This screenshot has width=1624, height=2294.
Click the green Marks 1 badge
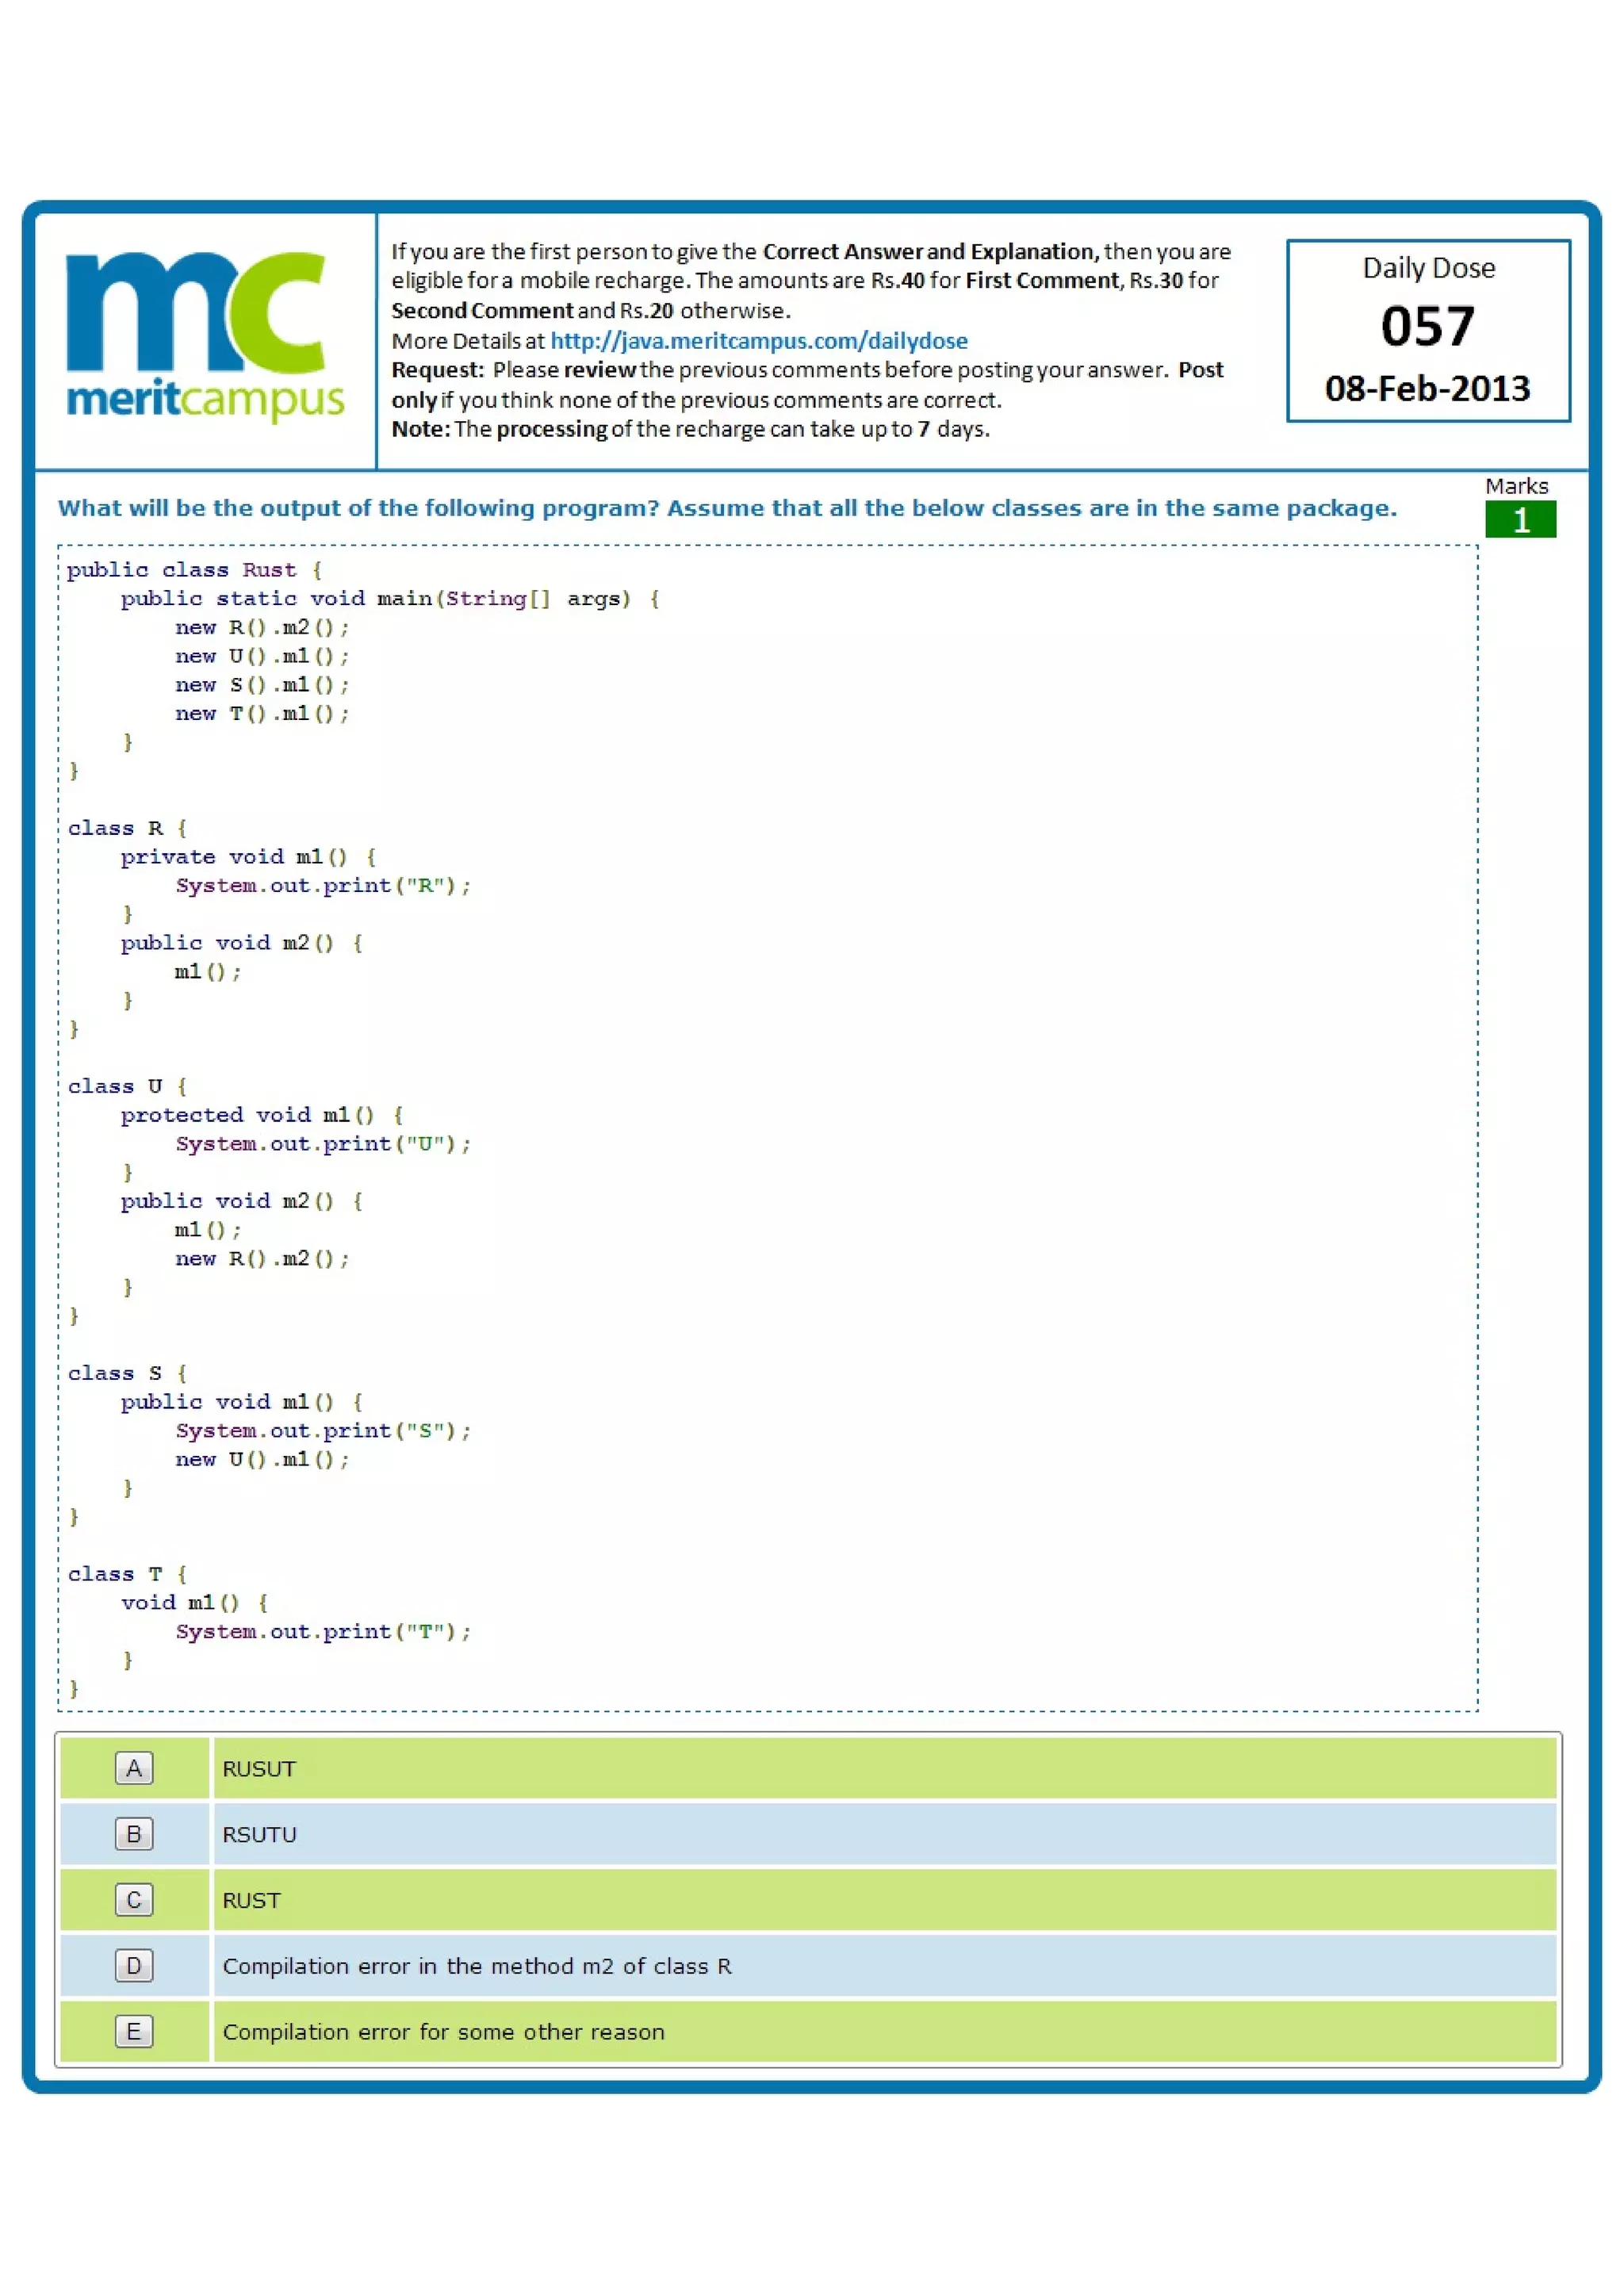pos(1520,520)
